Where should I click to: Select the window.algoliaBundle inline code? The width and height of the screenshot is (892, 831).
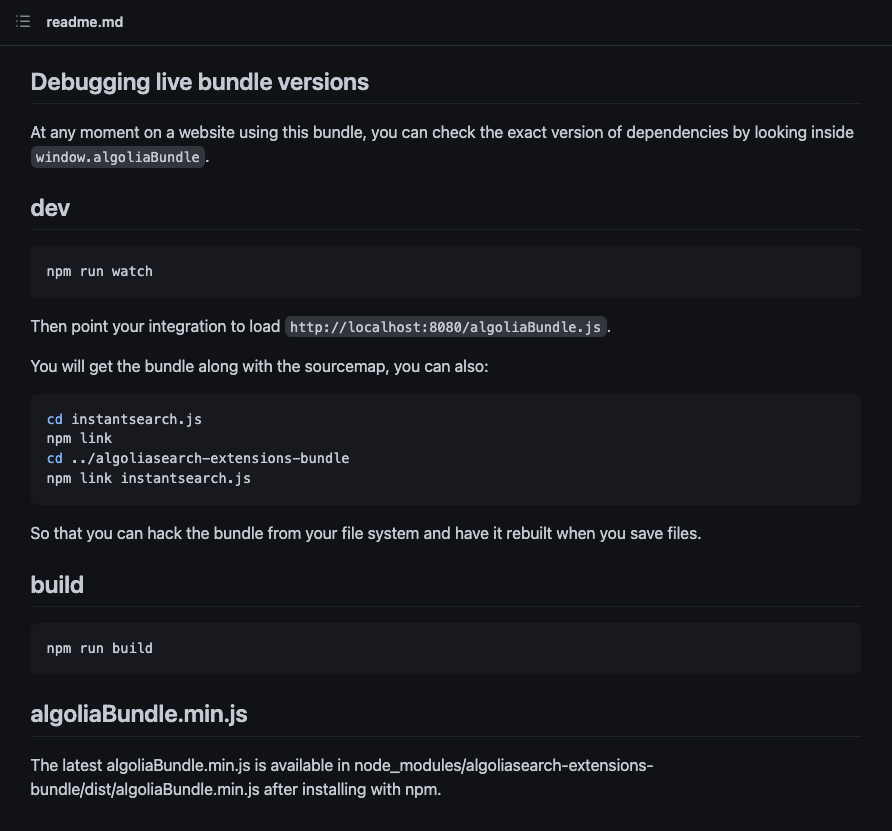118,157
